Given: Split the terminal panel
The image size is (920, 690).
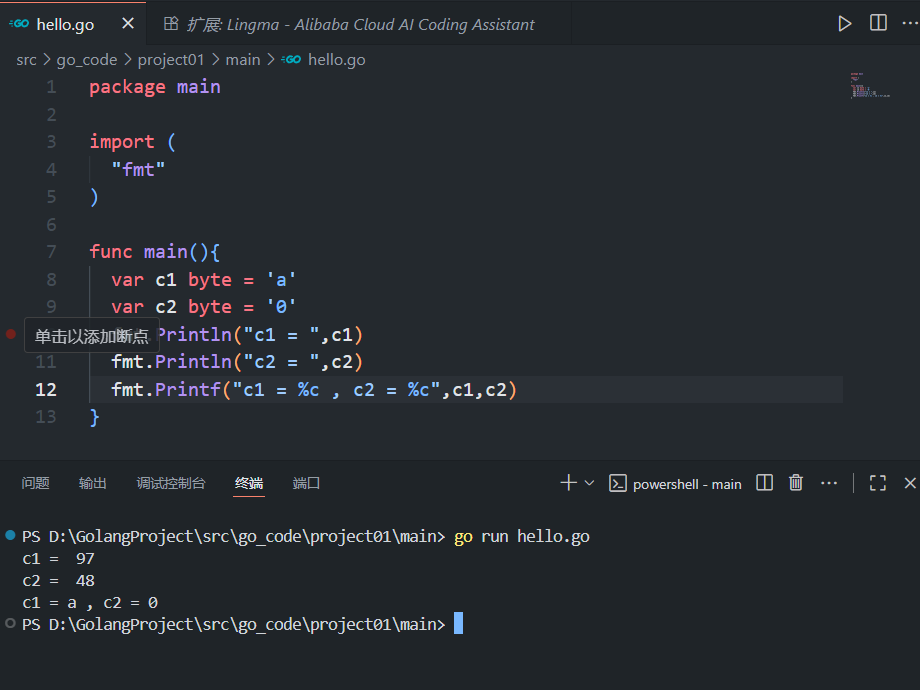Looking at the screenshot, I should point(764,483).
